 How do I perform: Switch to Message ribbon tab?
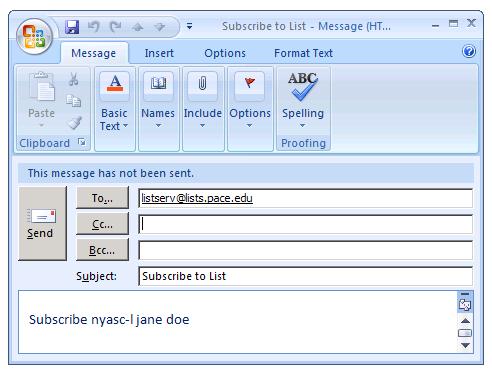[x=94, y=53]
